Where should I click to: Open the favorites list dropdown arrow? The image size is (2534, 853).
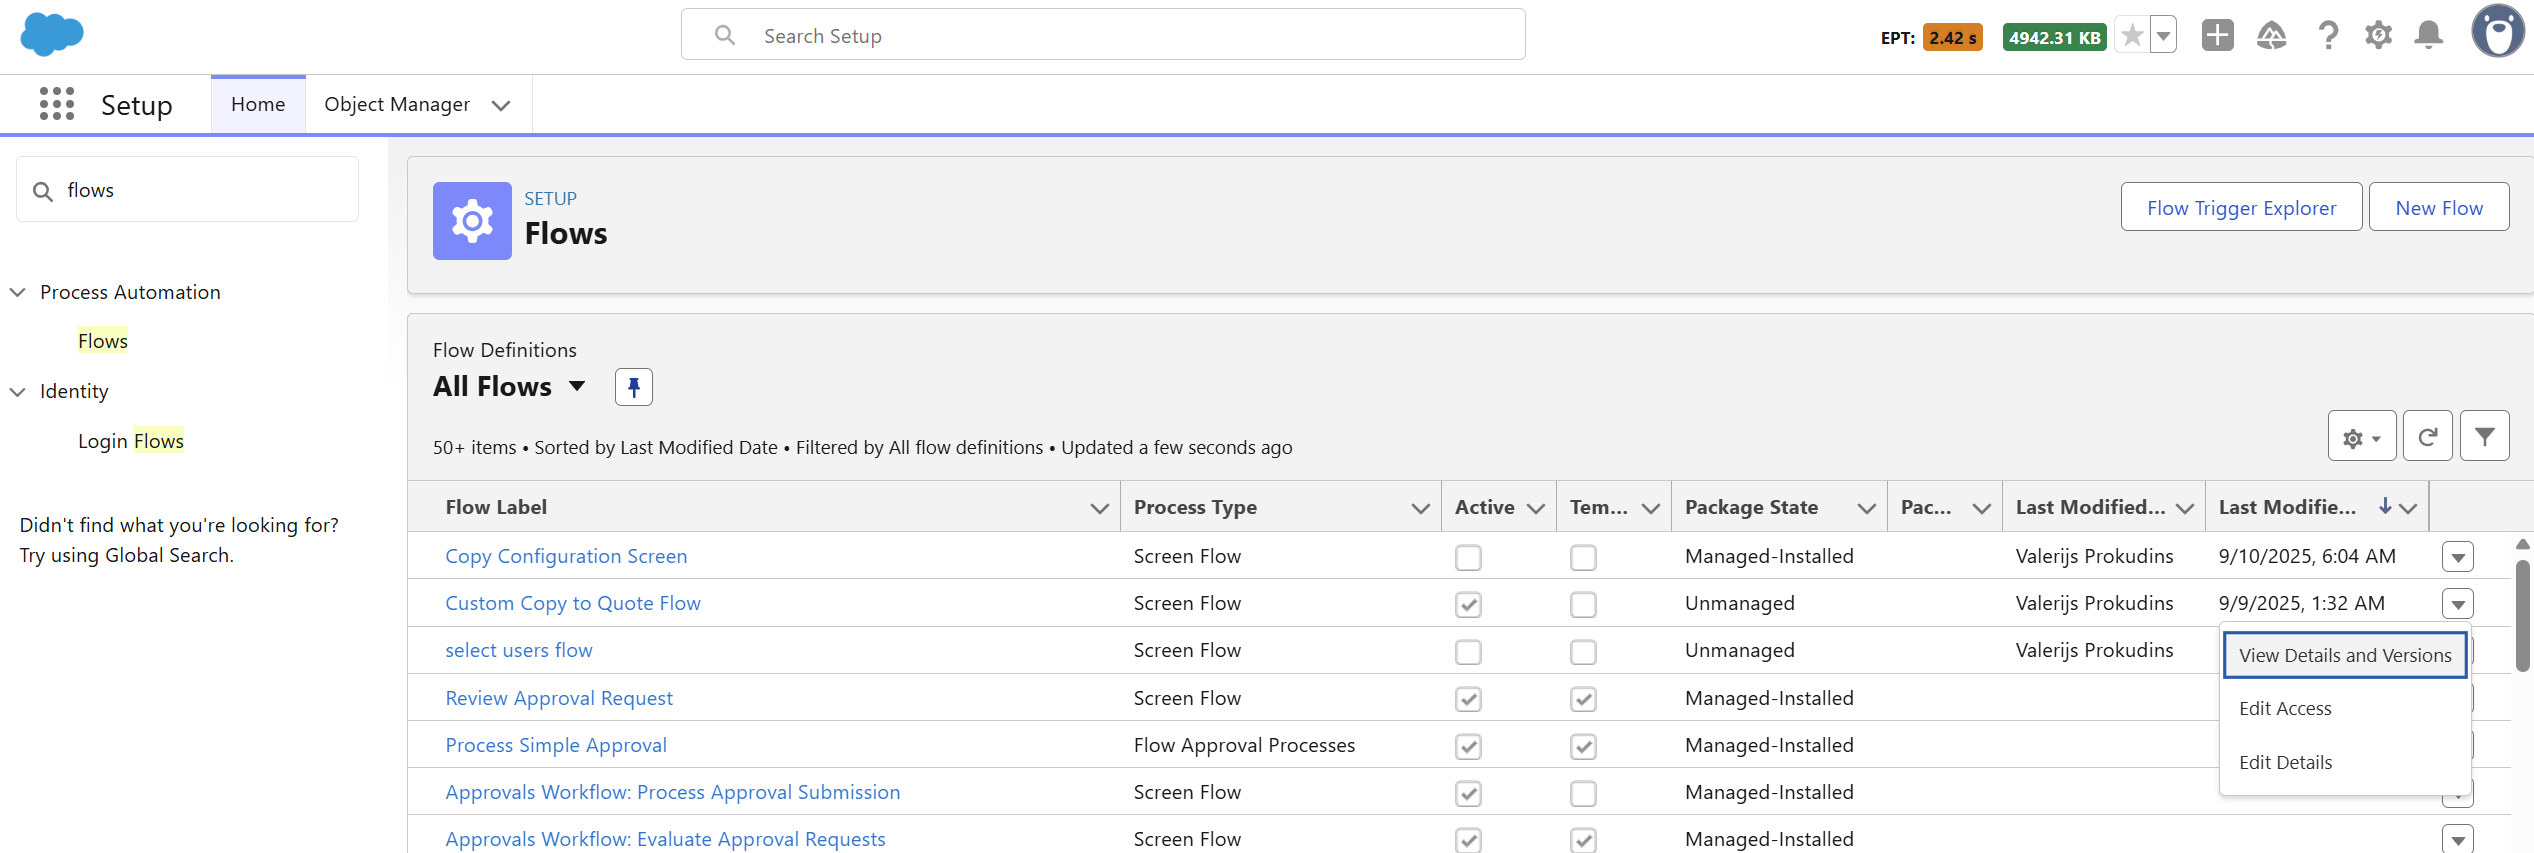(x=2163, y=36)
